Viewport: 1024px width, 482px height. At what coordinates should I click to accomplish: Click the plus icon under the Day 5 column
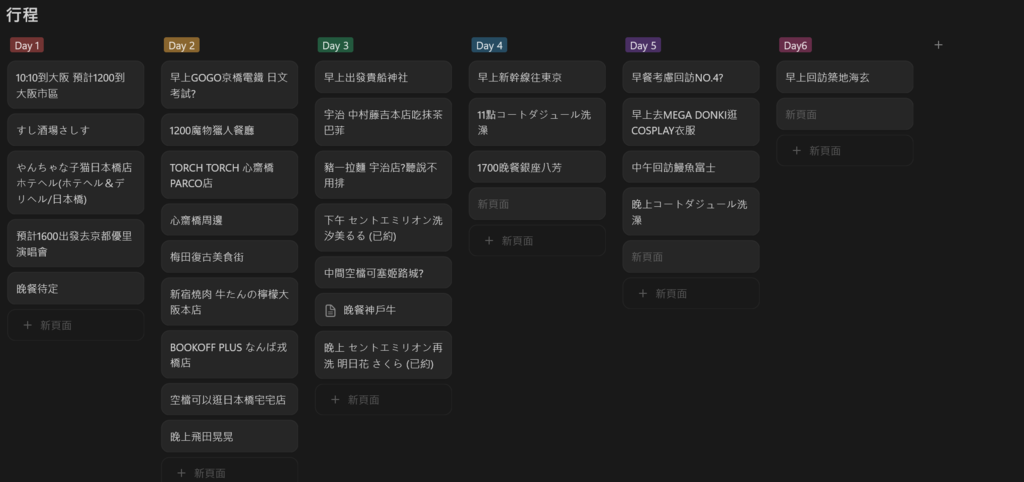tap(643, 294)
